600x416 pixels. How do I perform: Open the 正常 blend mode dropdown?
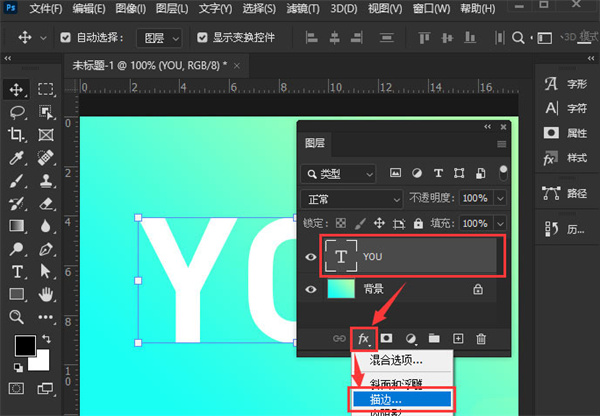point(352,199)
